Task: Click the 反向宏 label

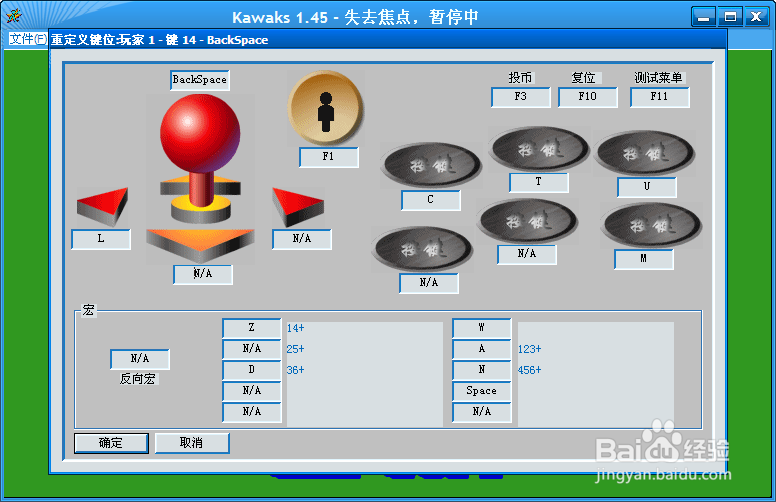Action: pos(138,379)
